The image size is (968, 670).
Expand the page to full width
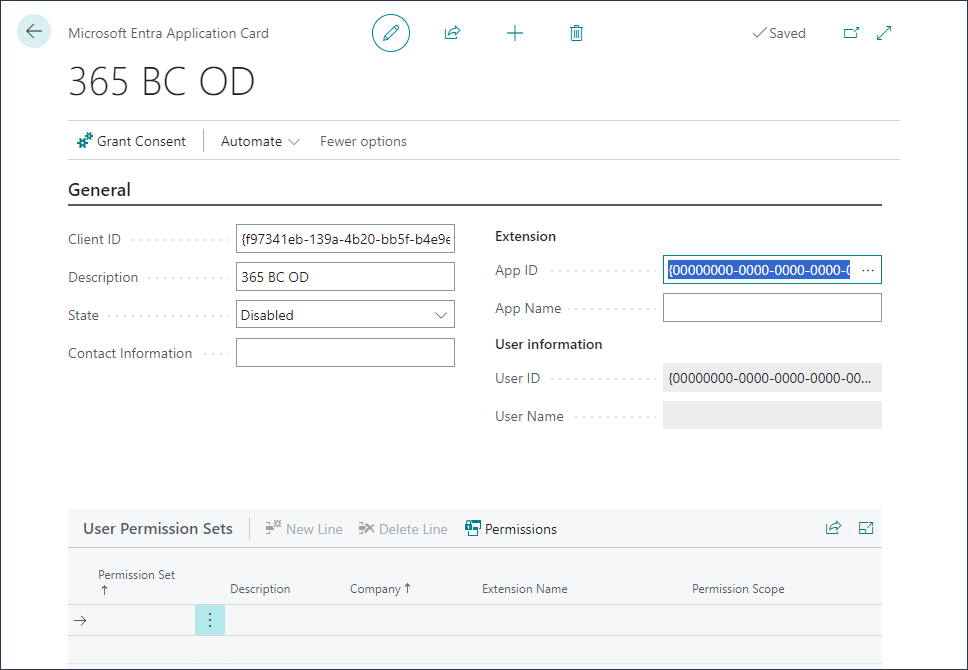pyautogui.click(x=884, y=33)
